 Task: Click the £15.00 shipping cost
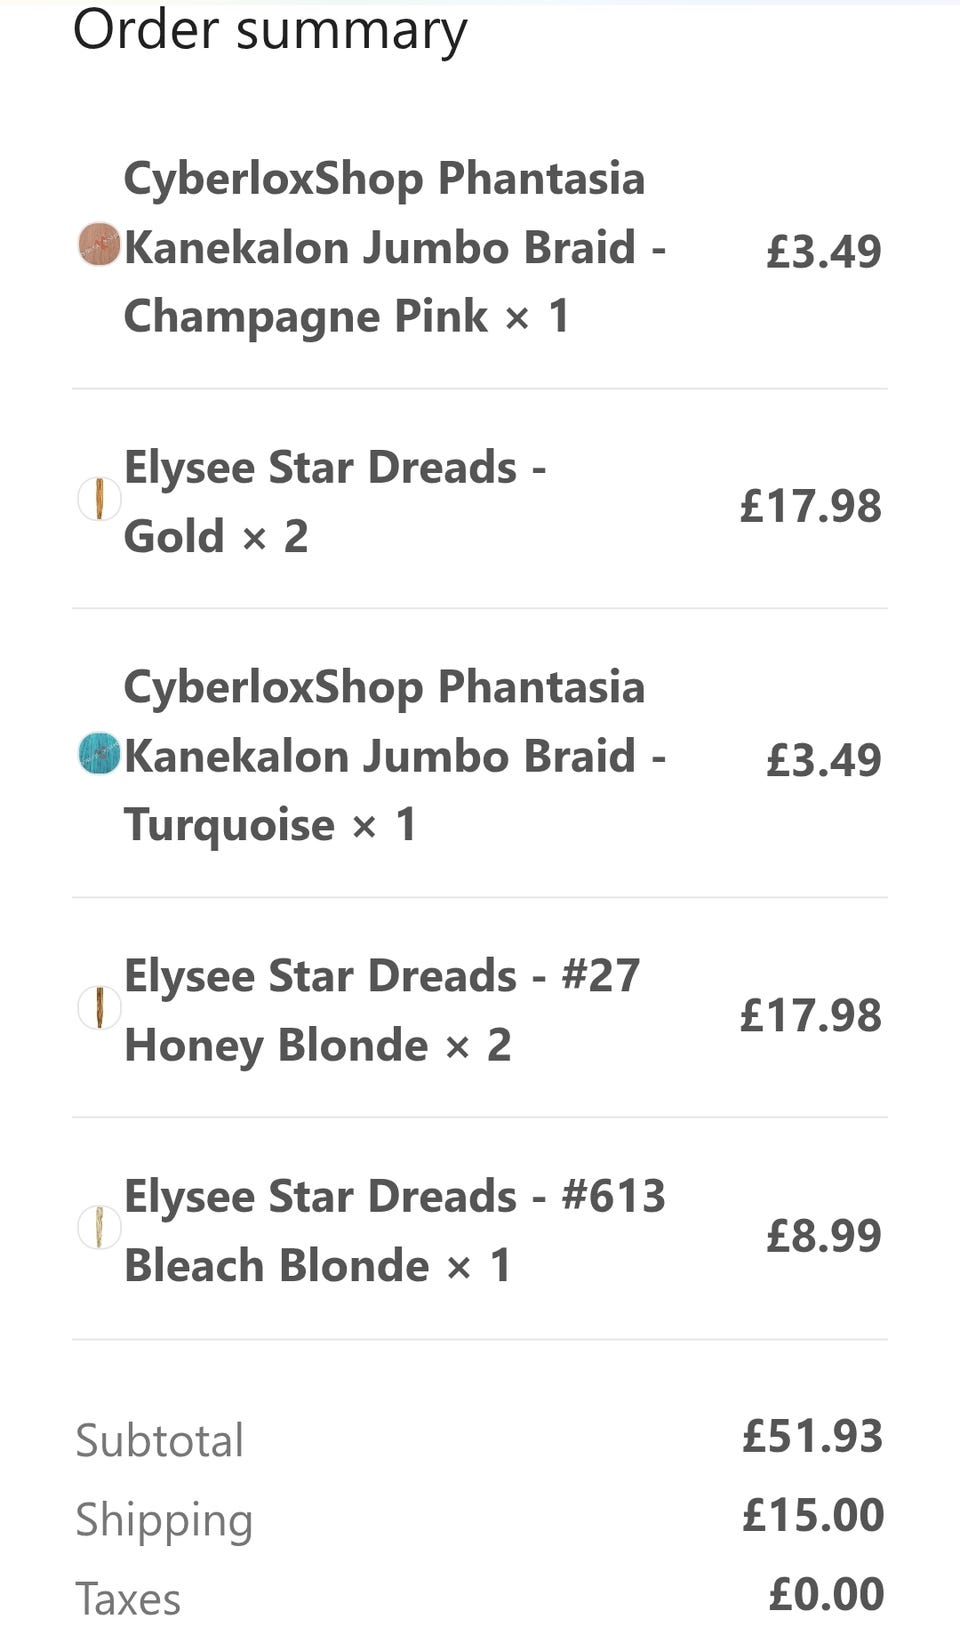point(812,1515)
